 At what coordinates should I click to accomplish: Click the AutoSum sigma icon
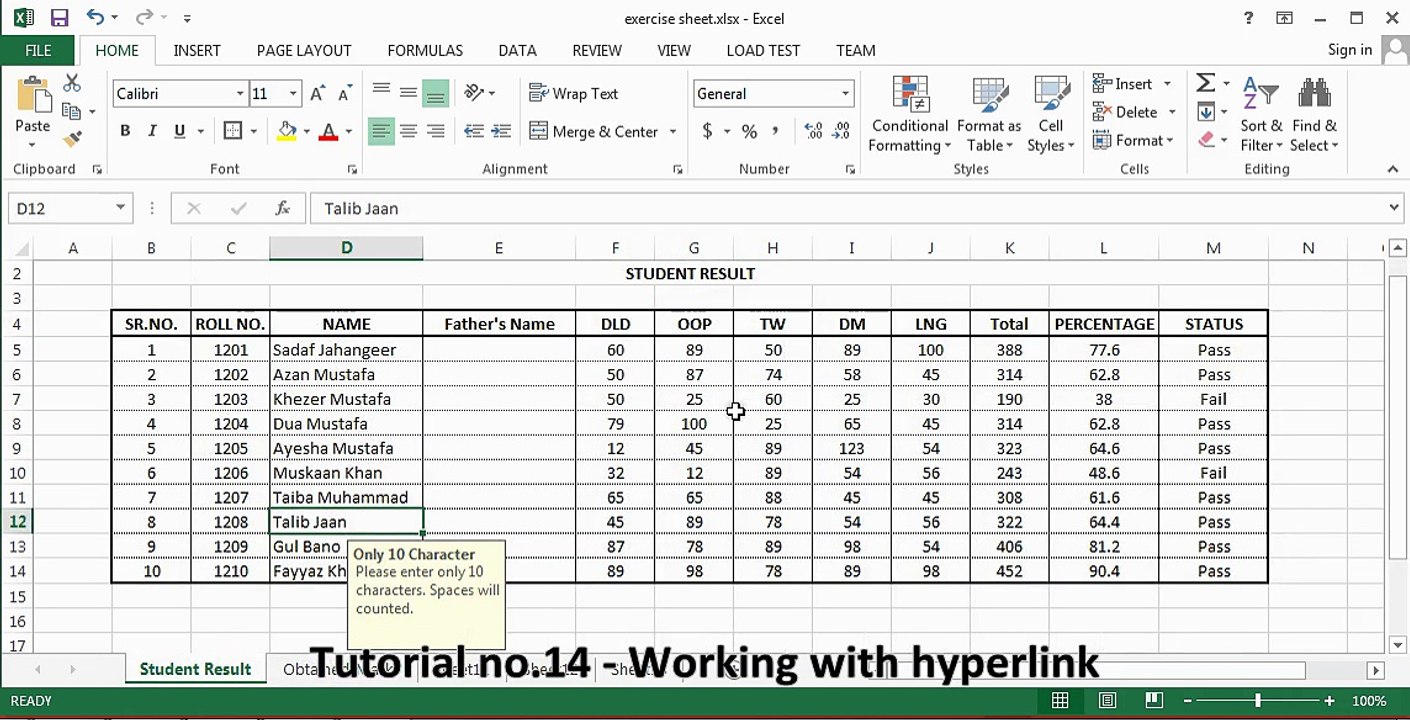click(1206, 83)
